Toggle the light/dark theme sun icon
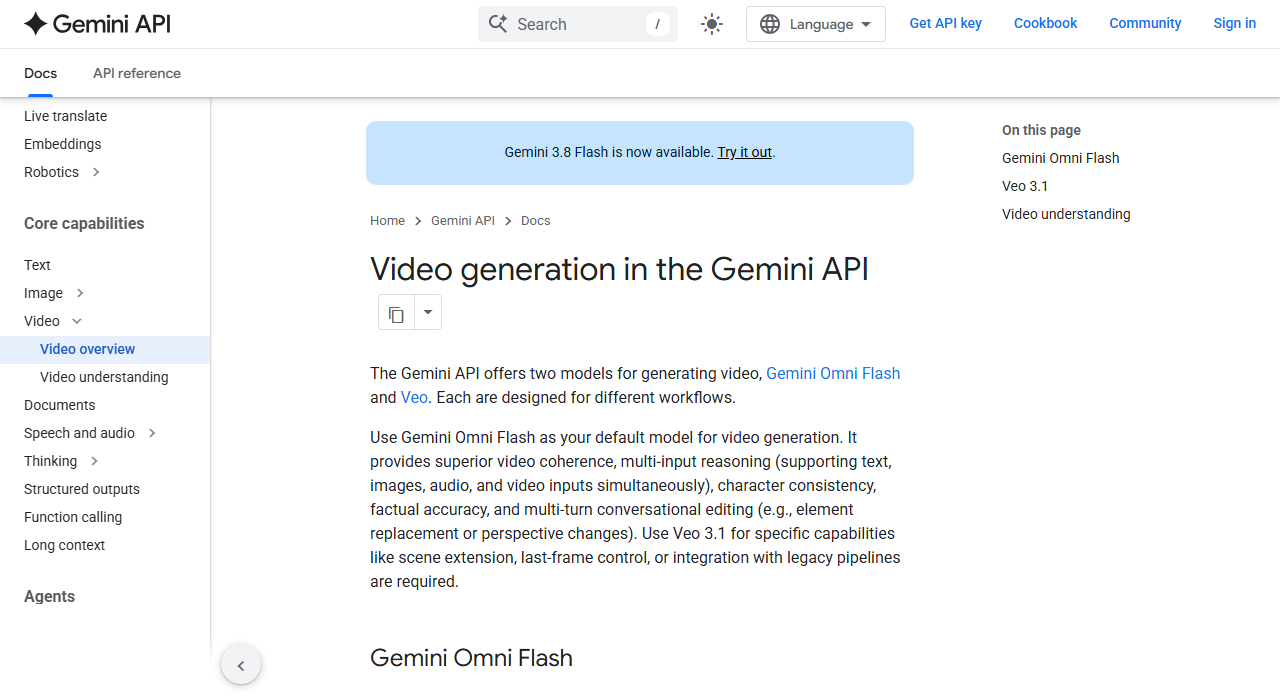Viewport: 1280px width, 700px height. tap(712, 24)
